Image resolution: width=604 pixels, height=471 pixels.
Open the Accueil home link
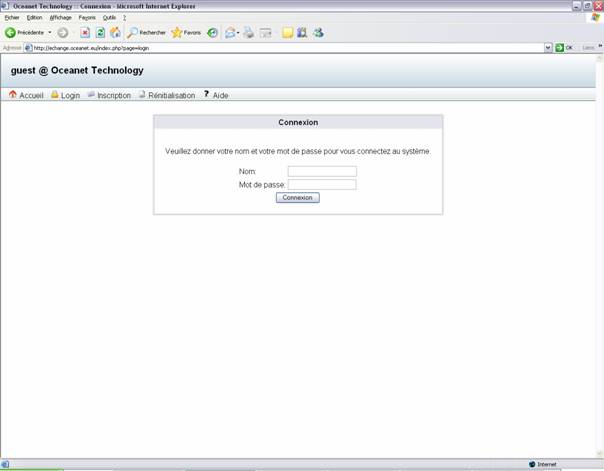[x=26, y=95]
